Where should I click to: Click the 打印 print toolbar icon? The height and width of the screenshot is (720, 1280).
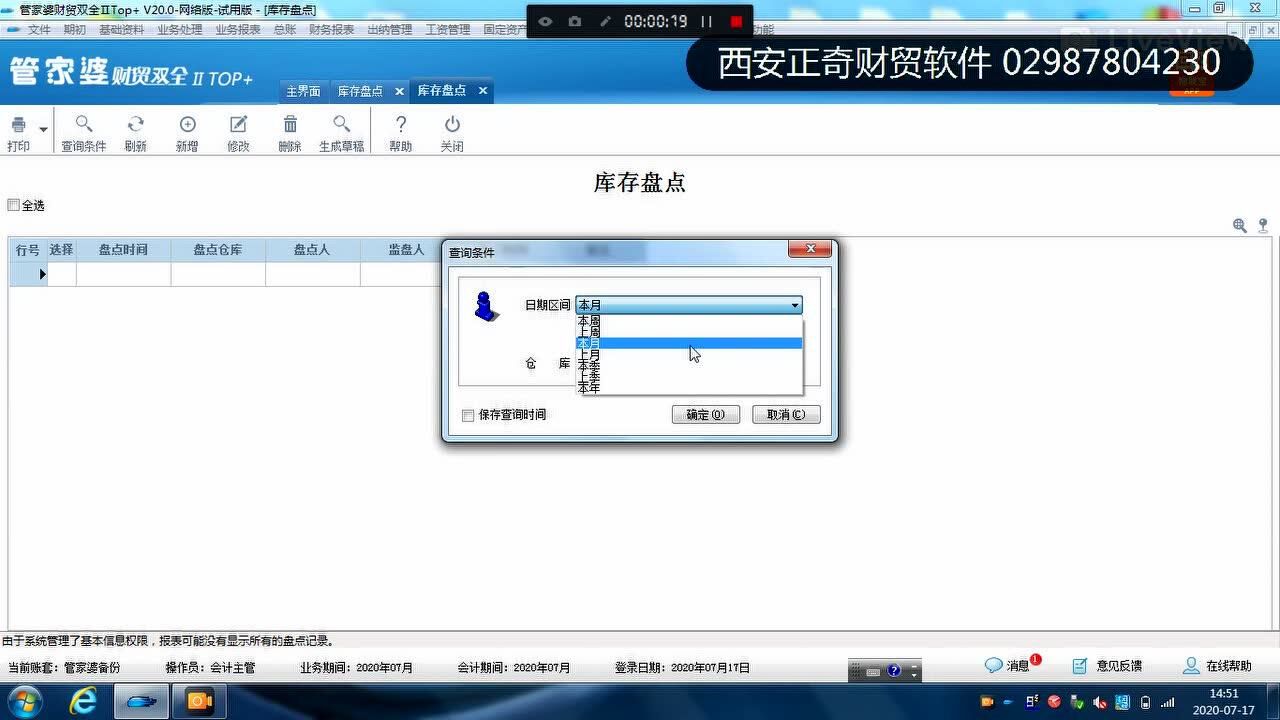click(18, 126)
